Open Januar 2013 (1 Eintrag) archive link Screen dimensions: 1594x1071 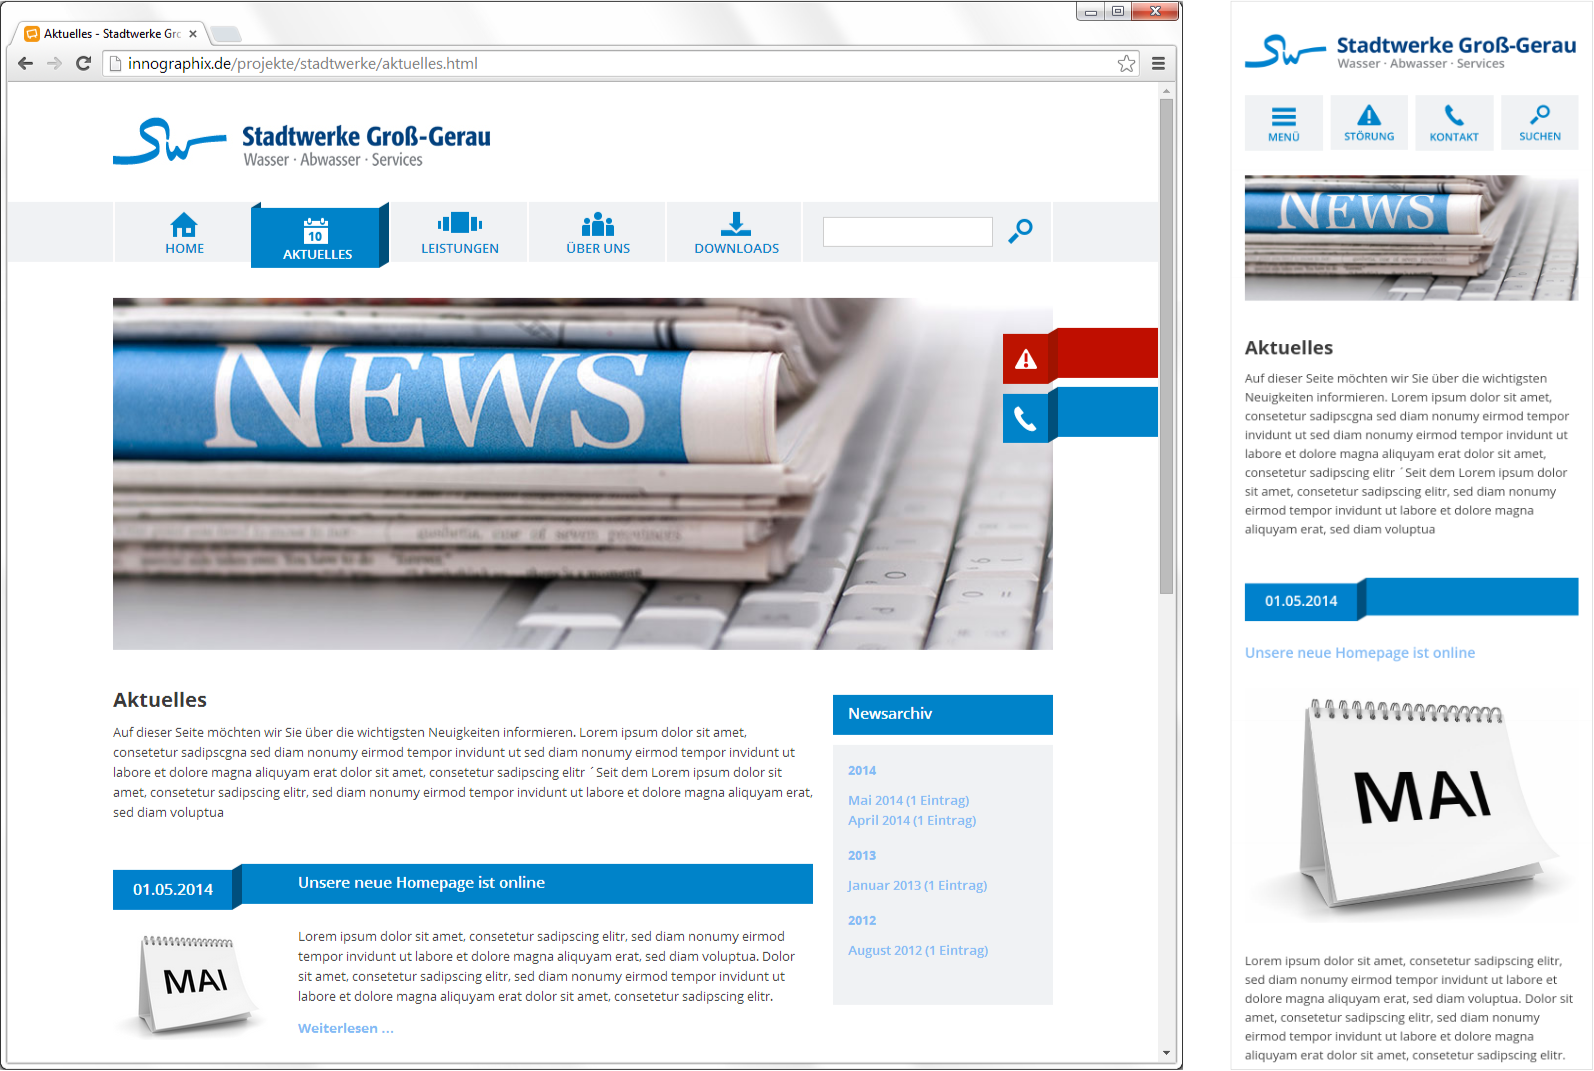(917, 885)
